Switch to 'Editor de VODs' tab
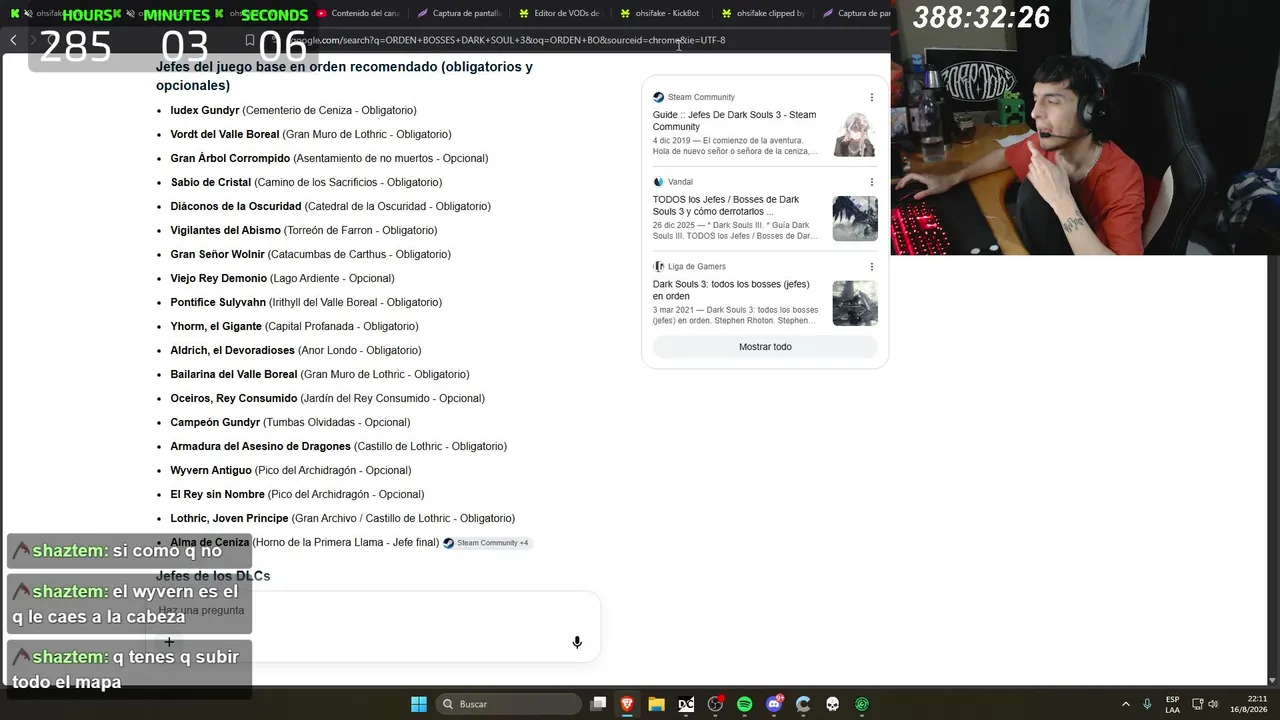Image resolution: width=1280 pixels, height=720 pixels. coord(559,13)
